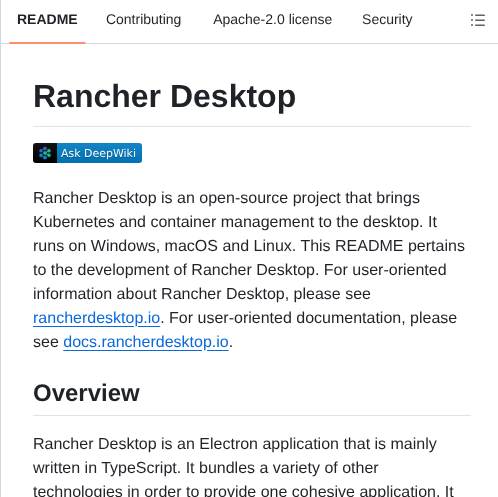Select the Apache-2.0 license tab

point(273,20)
